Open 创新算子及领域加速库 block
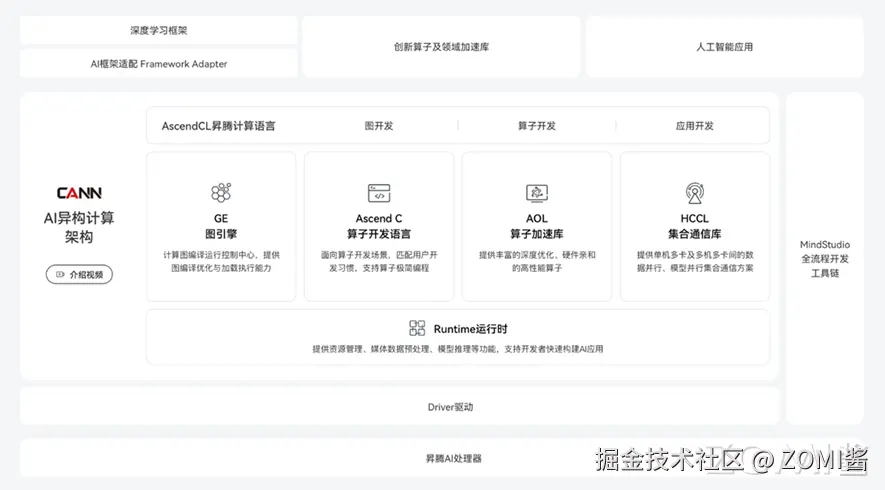This screenshot has height=490, width=885. pos(441,47)
